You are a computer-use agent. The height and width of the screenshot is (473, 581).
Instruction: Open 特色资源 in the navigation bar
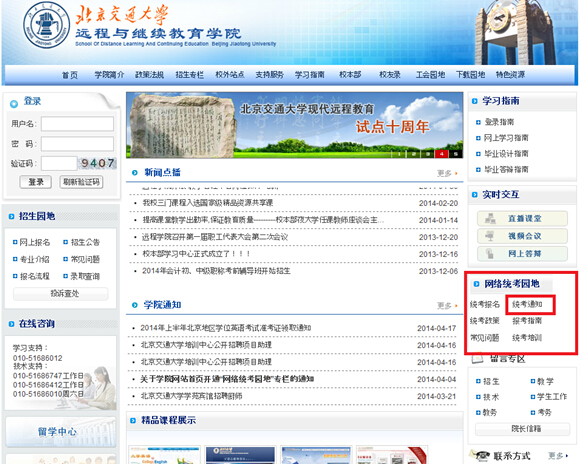point(510,75)
